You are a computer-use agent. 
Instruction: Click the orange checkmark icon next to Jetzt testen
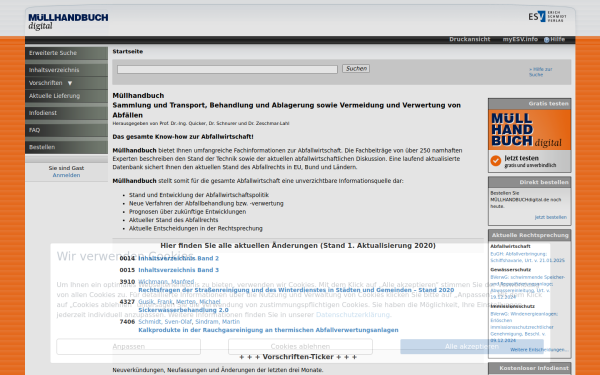click(x=496, y=161)
